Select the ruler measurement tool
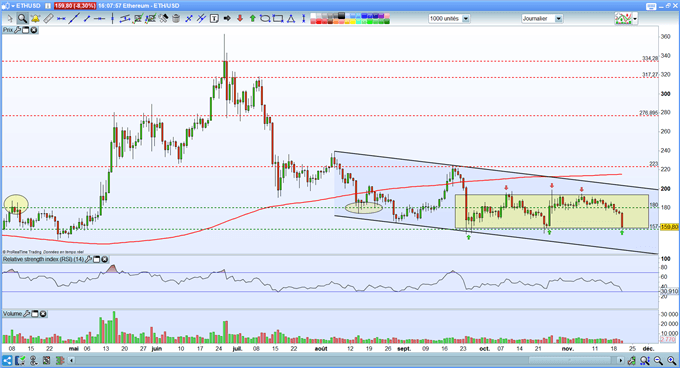This screenshot has width=680, height=368. tap(49, 19)
